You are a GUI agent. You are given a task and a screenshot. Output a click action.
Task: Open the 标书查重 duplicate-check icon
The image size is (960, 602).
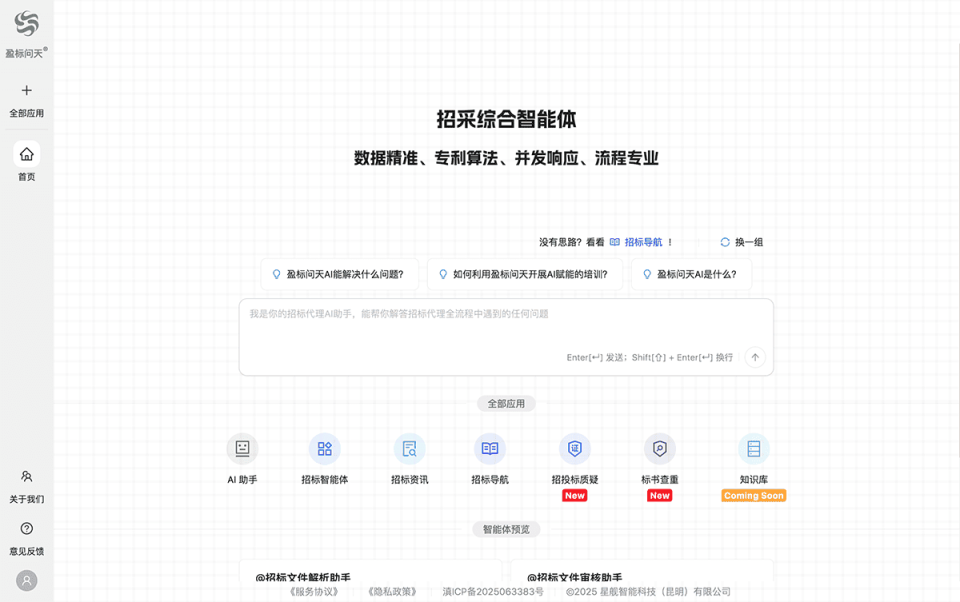660,449
